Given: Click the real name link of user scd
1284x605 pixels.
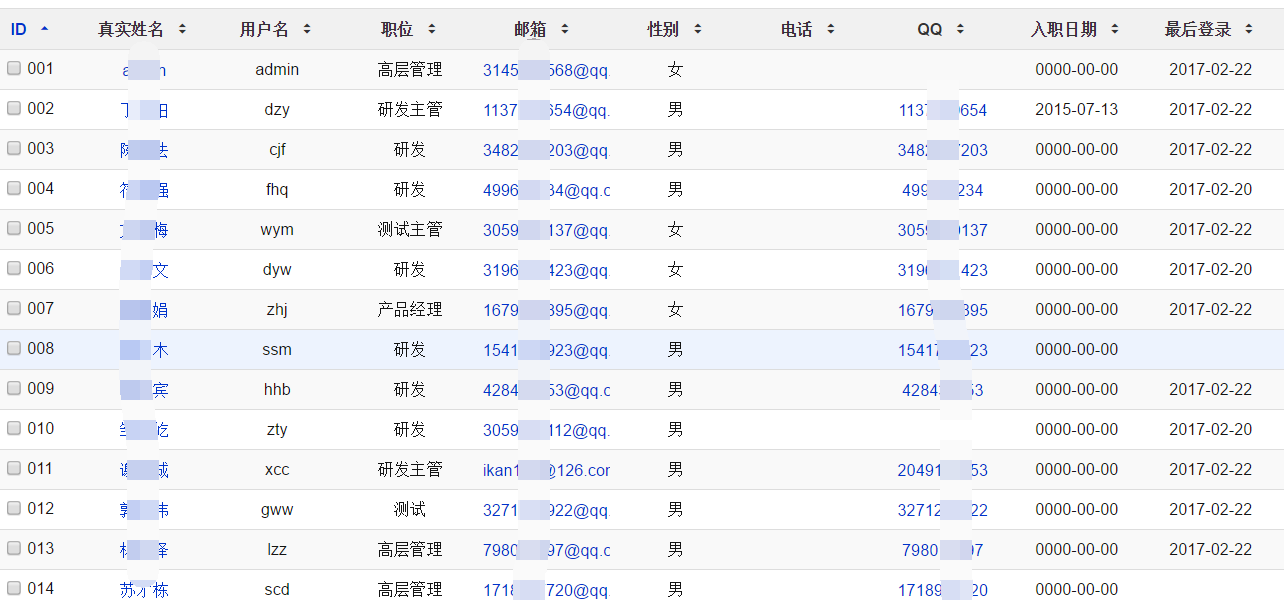Looking at the screenshot, I should point(144,590).
